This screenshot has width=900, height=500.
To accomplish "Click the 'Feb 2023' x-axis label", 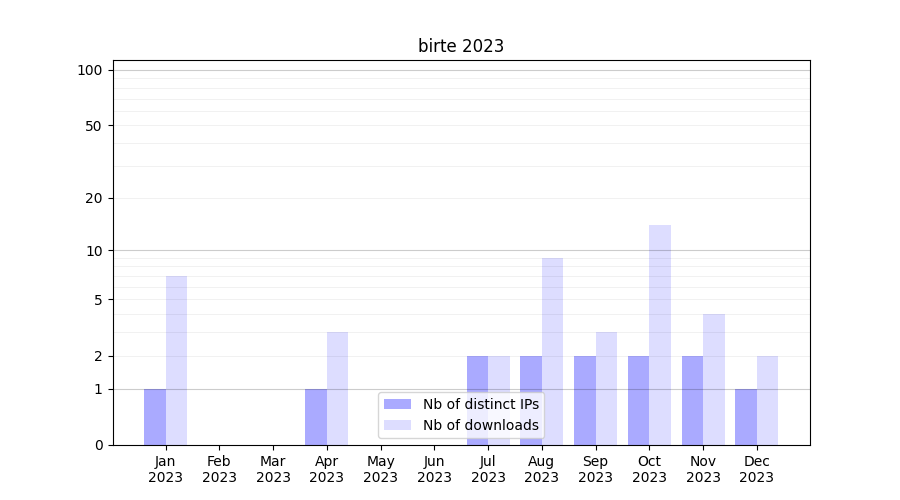I will 219,469.
